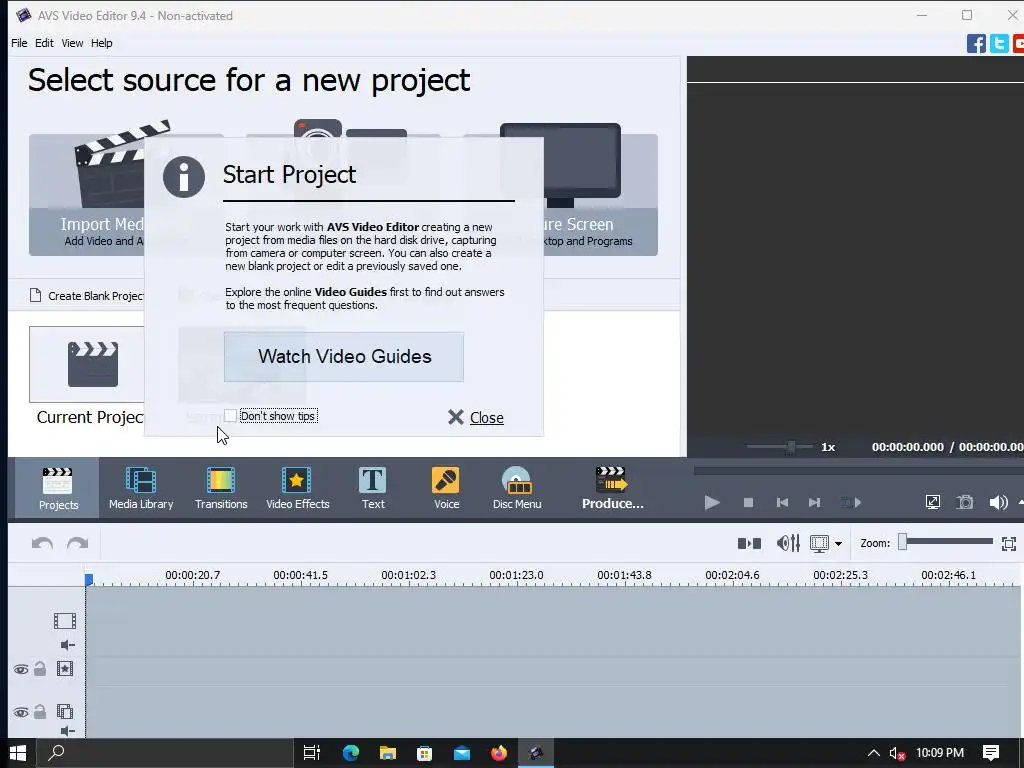Hide the video overlay track
The width and height of the screenshot is (1024, 768).
click(x=21, y=712)
